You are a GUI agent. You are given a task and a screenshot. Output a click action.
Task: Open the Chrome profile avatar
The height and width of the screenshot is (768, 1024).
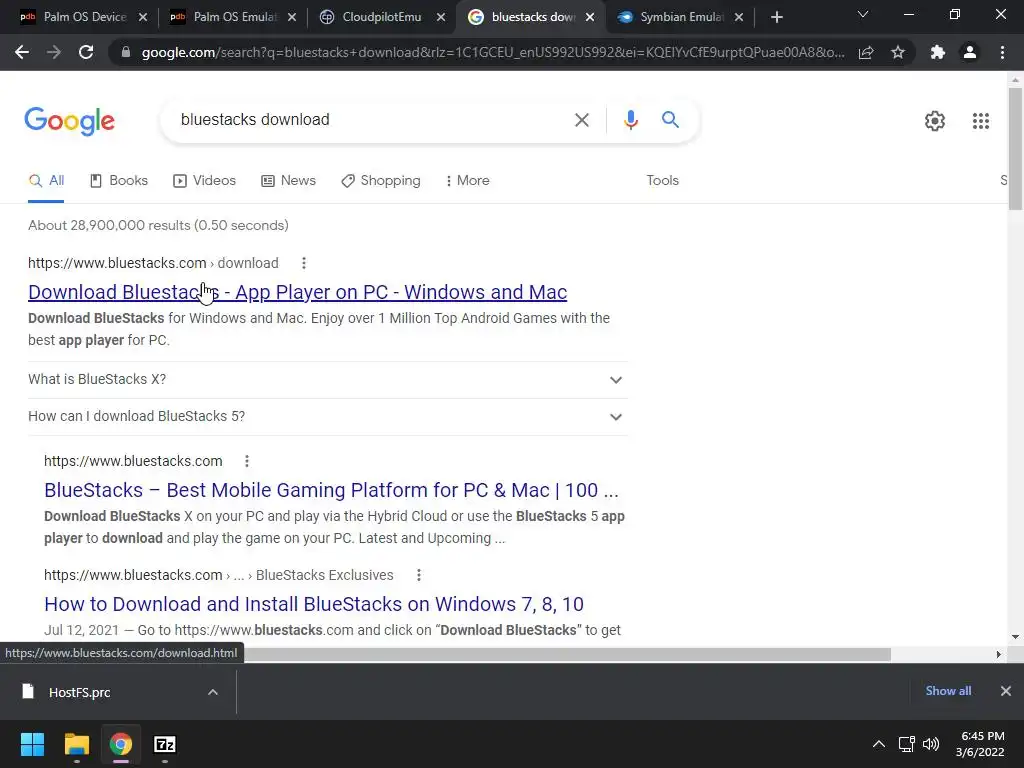970,52
